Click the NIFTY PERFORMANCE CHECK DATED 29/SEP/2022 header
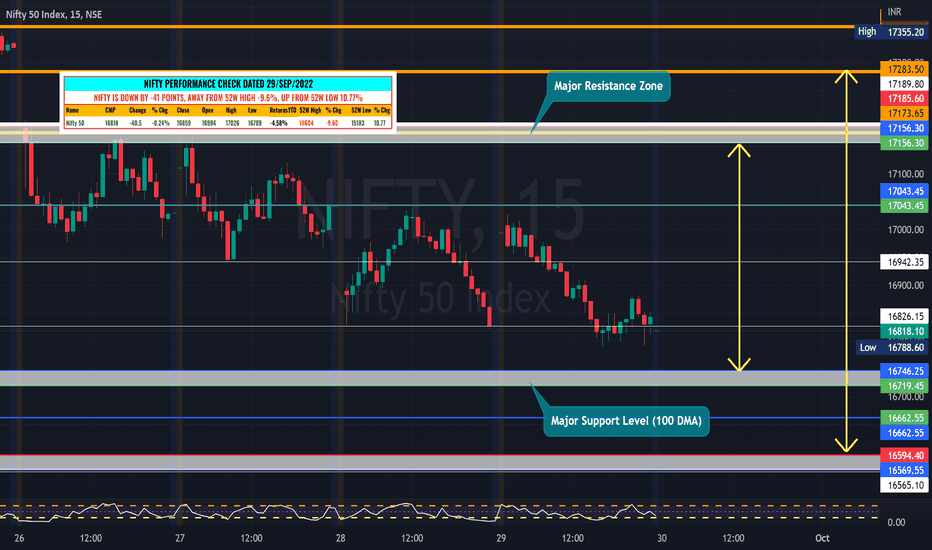 pyautogui.click(x=228, y=84)
